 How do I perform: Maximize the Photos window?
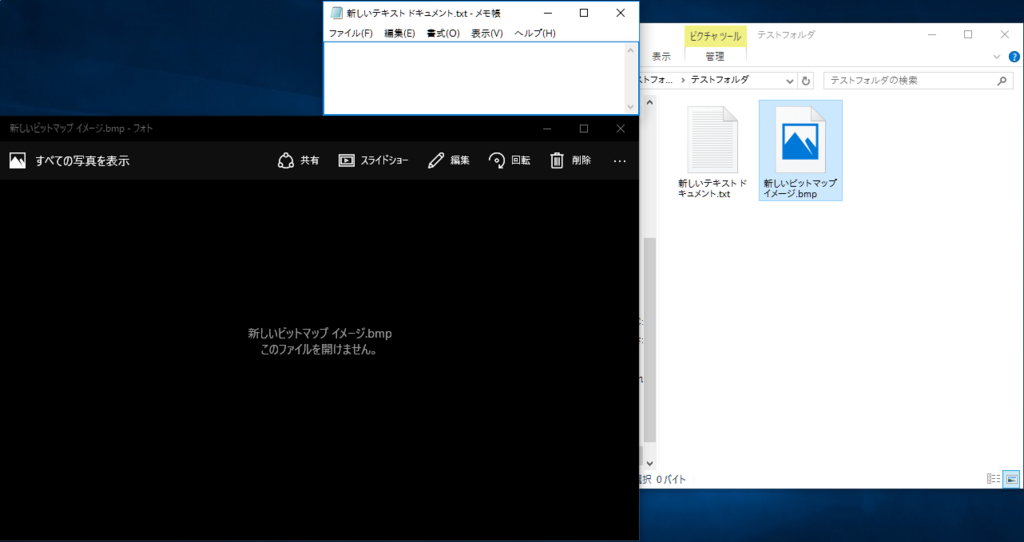[x=584, y=129]
